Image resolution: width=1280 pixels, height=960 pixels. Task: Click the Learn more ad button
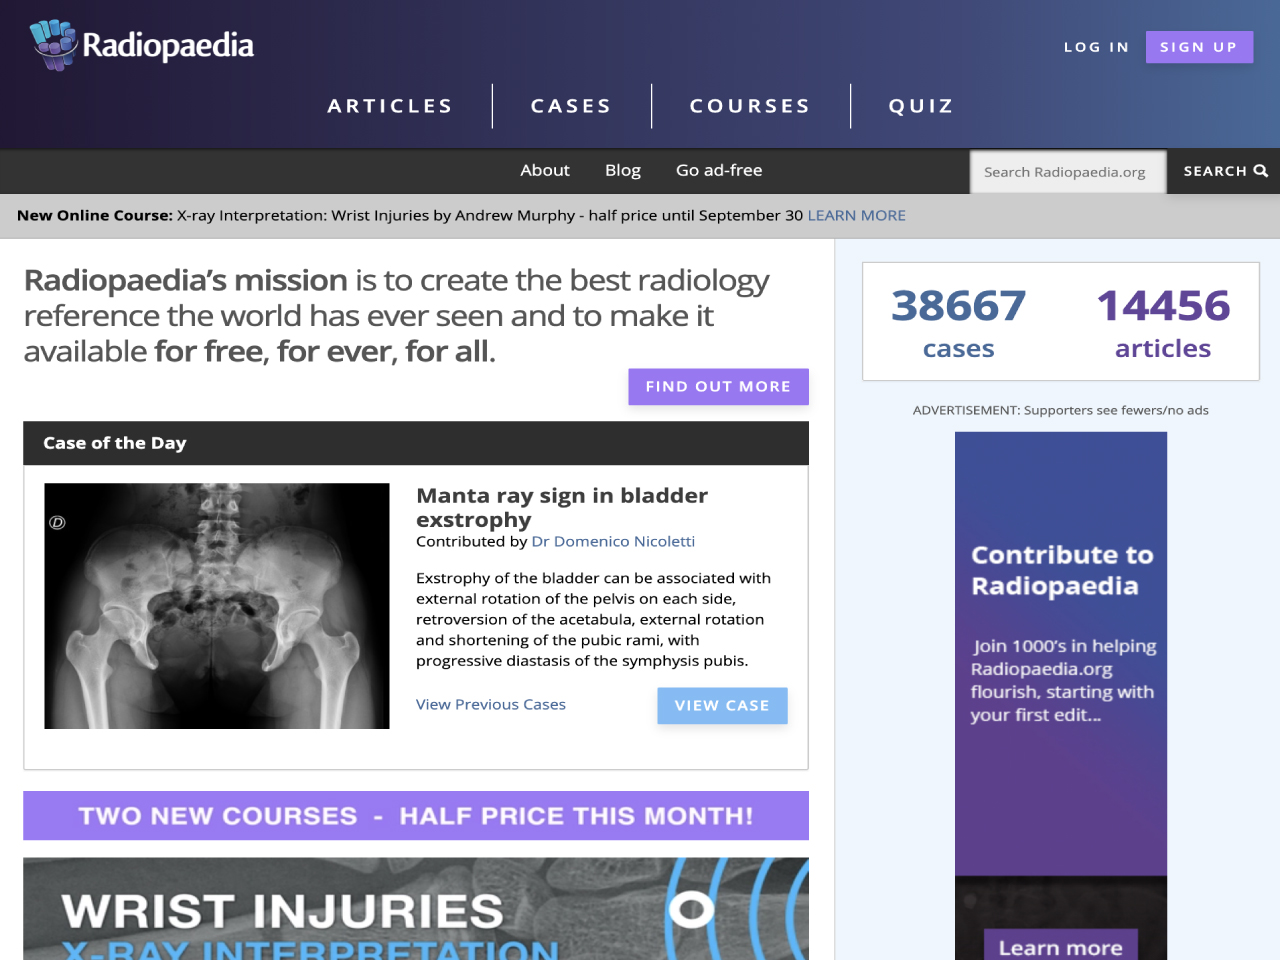(x=1061, y=947)
